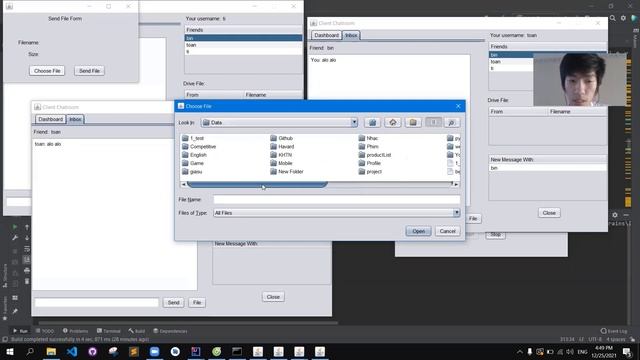Image resolution: width=640 pixels, height=360 pixels.
Task: Select the project folder
Action: (370, 172)
